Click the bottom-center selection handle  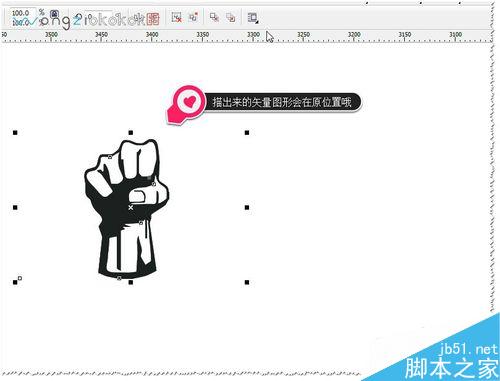coord(131,282)
